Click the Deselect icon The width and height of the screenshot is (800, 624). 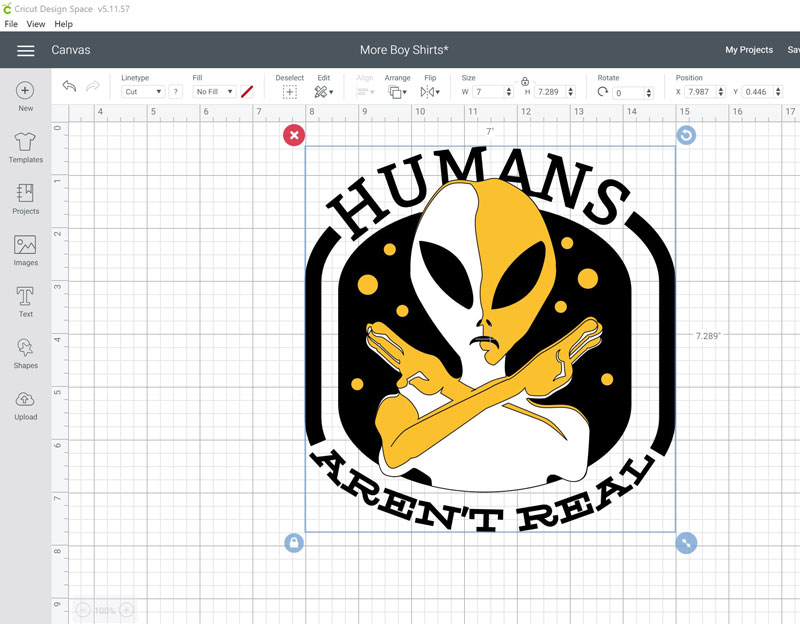point(289,92)
